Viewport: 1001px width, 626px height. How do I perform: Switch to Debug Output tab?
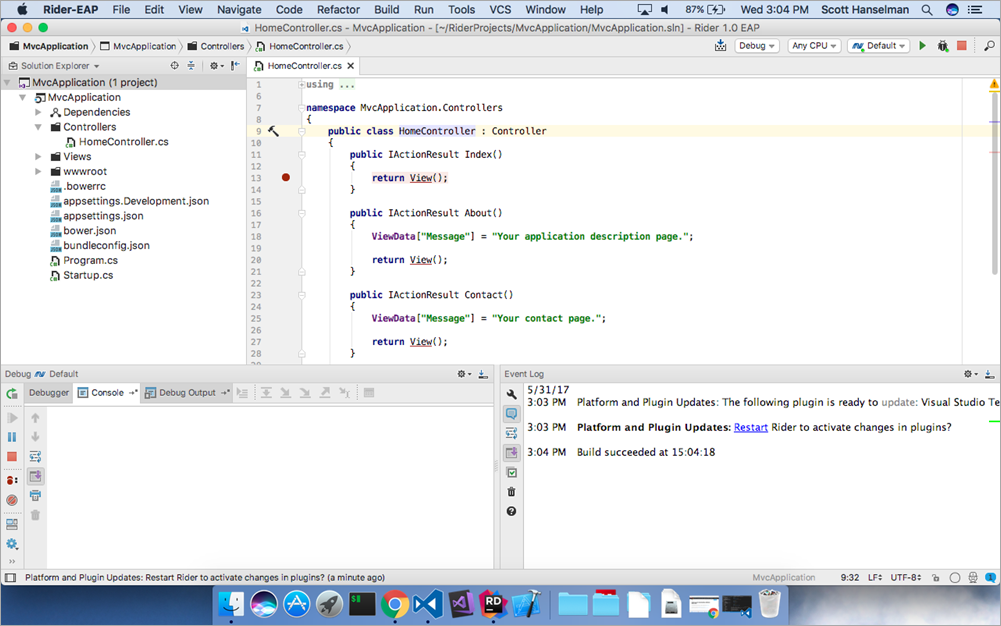186,392
